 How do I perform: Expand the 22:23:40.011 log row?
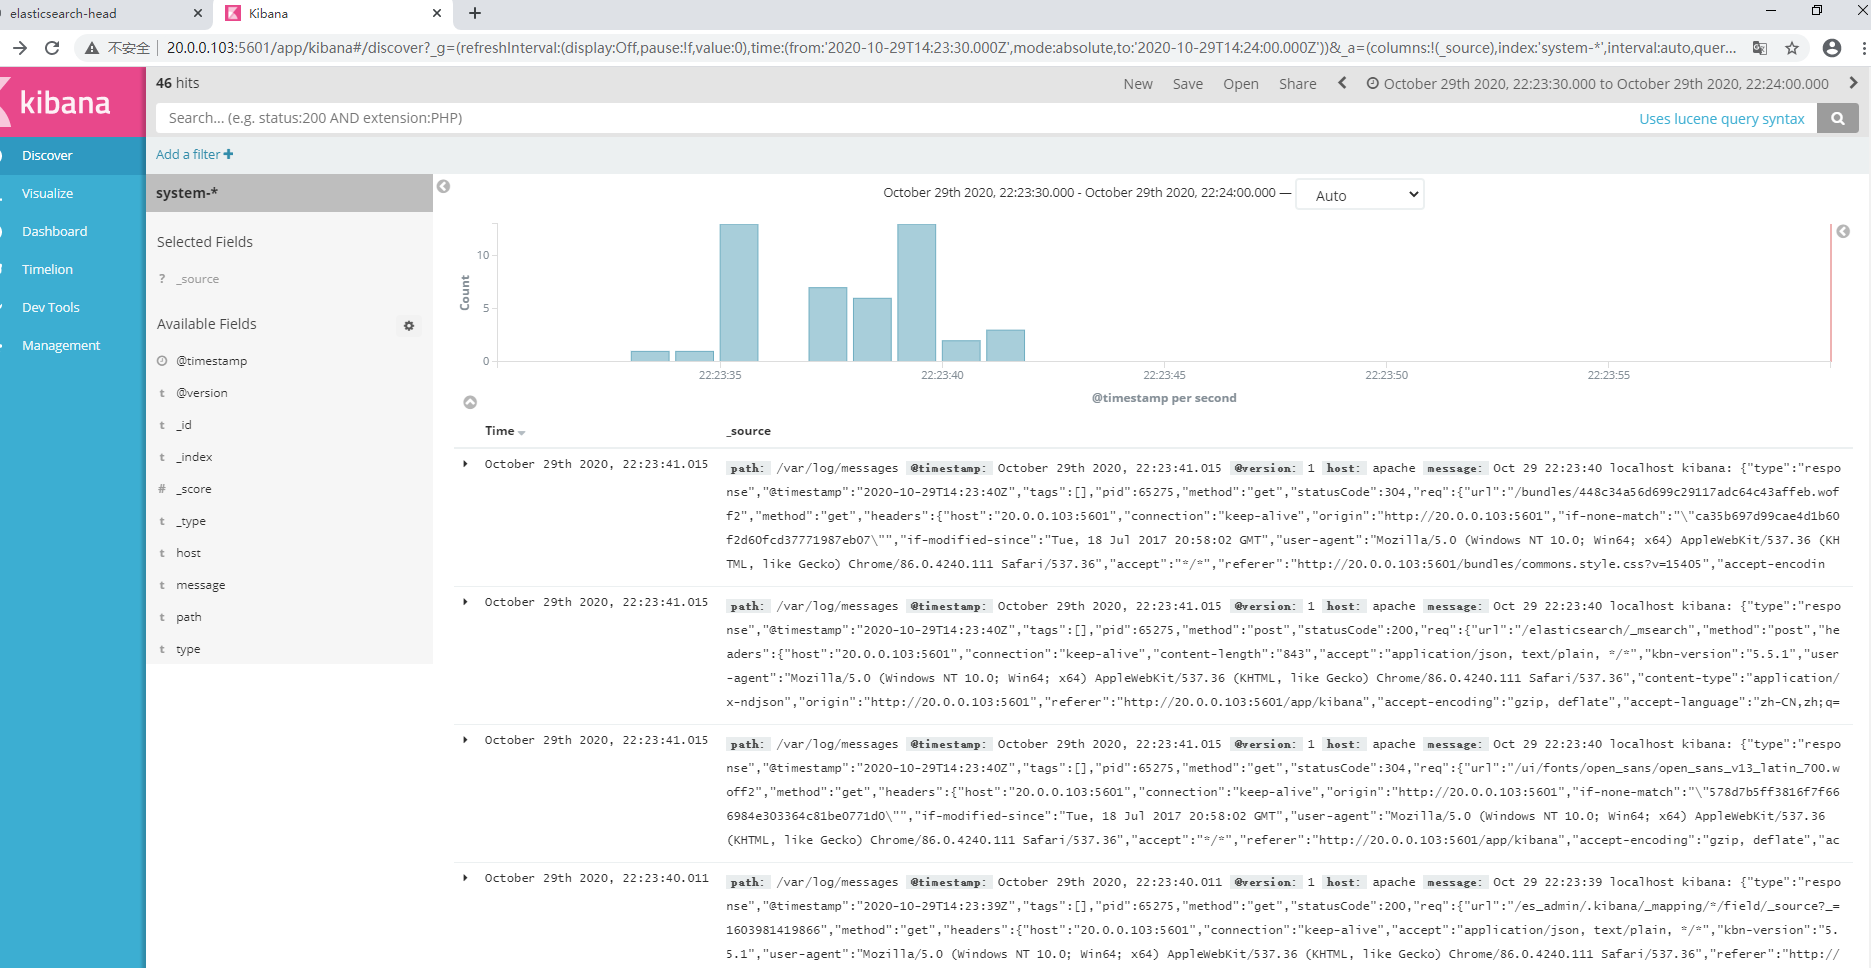pyautogui.click(x=465, y=878)
